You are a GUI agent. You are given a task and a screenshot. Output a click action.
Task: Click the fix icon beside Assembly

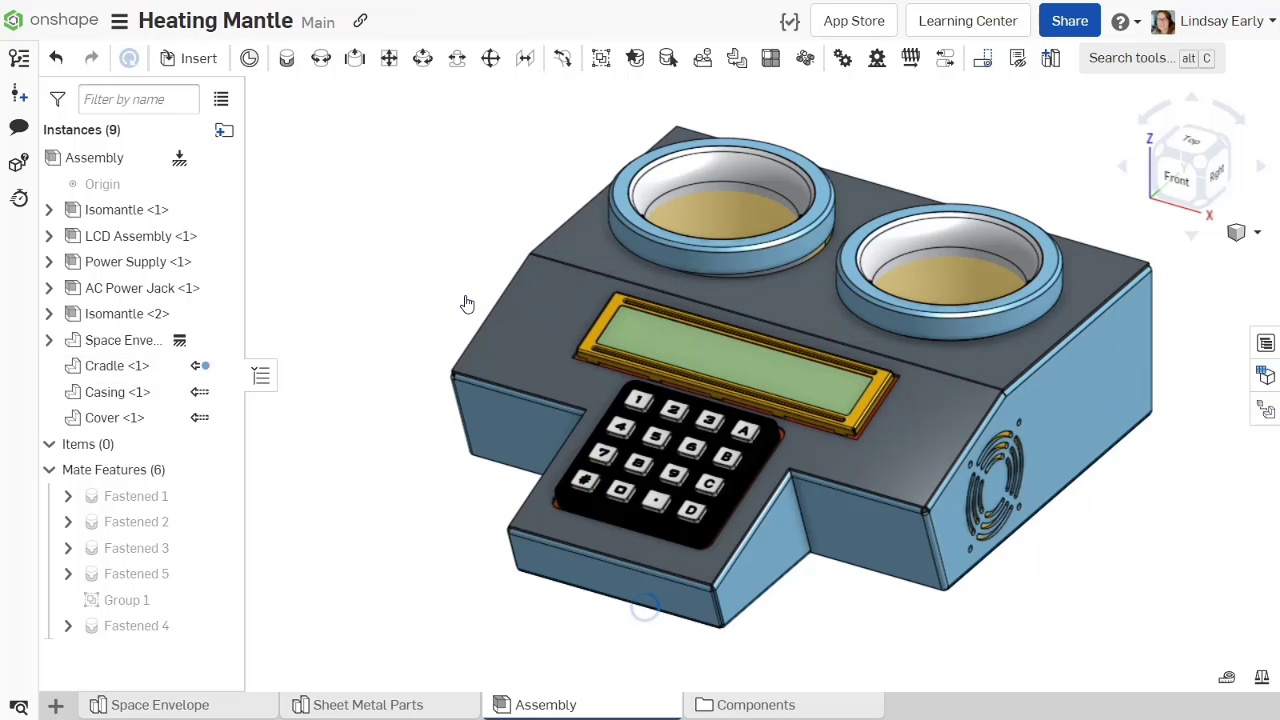179,158
